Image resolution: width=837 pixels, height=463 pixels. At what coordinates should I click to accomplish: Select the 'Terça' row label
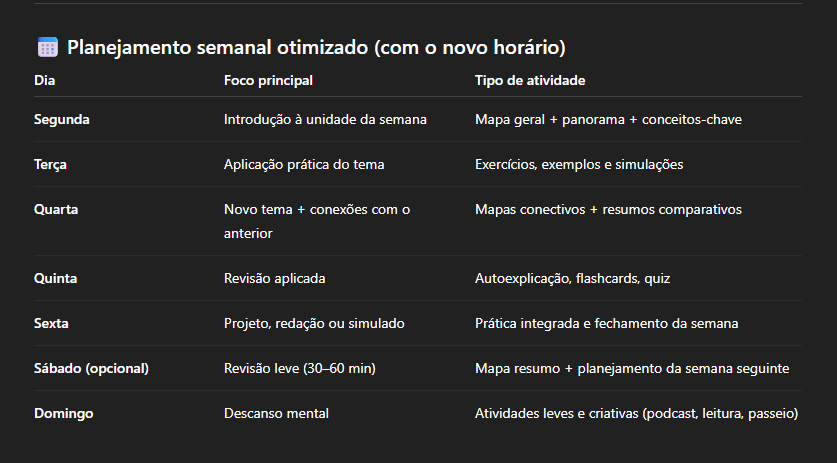pyautogui.click(x=50, y=164)
